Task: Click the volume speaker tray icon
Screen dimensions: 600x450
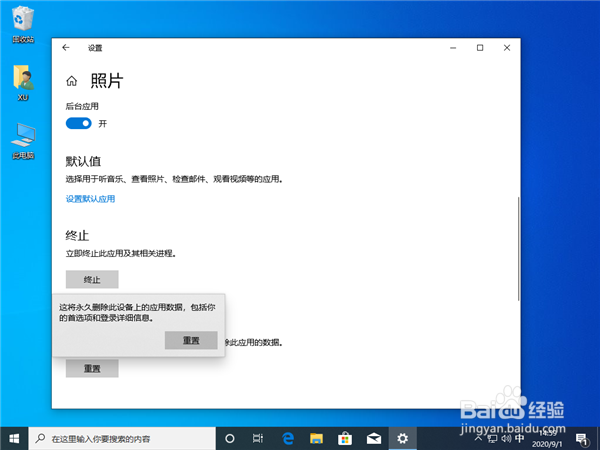Action: (x=506, y=439)
